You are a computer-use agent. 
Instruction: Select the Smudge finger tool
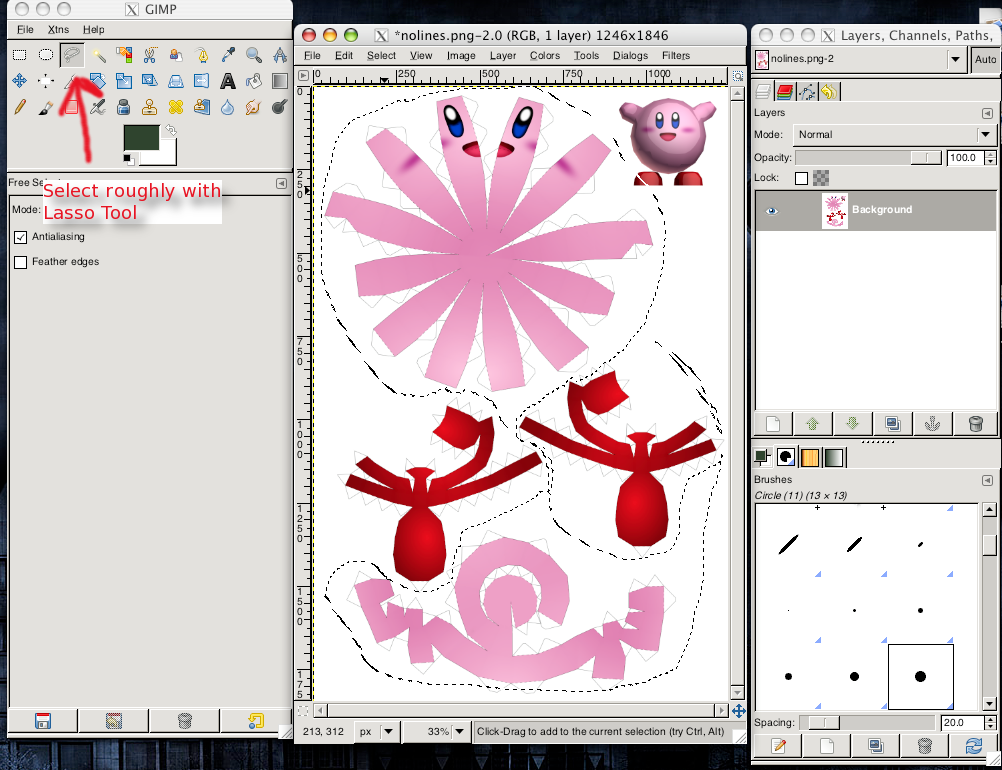tap(254, 107)
